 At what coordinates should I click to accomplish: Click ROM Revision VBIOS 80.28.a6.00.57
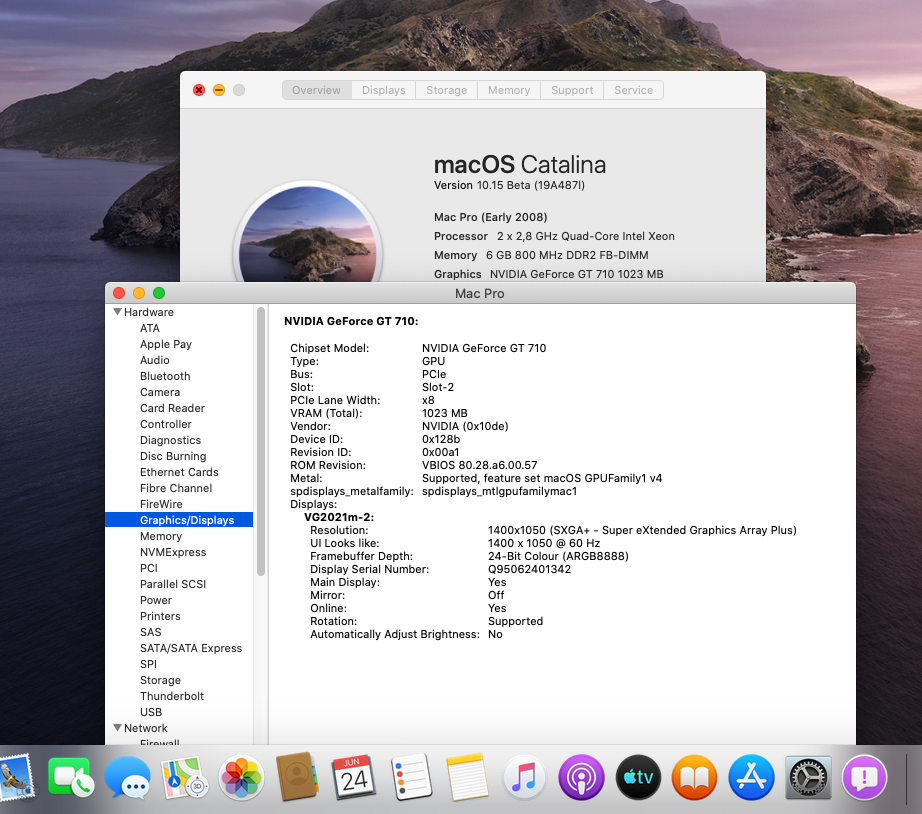(479, 465)
